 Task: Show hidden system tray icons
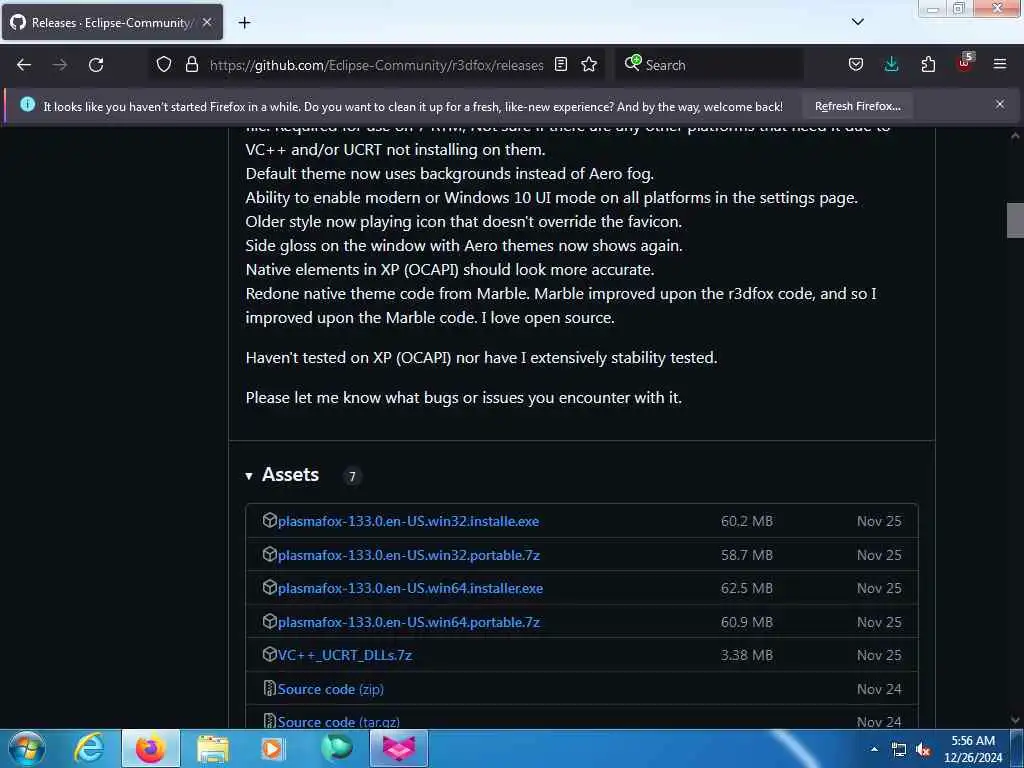[874, 749]
